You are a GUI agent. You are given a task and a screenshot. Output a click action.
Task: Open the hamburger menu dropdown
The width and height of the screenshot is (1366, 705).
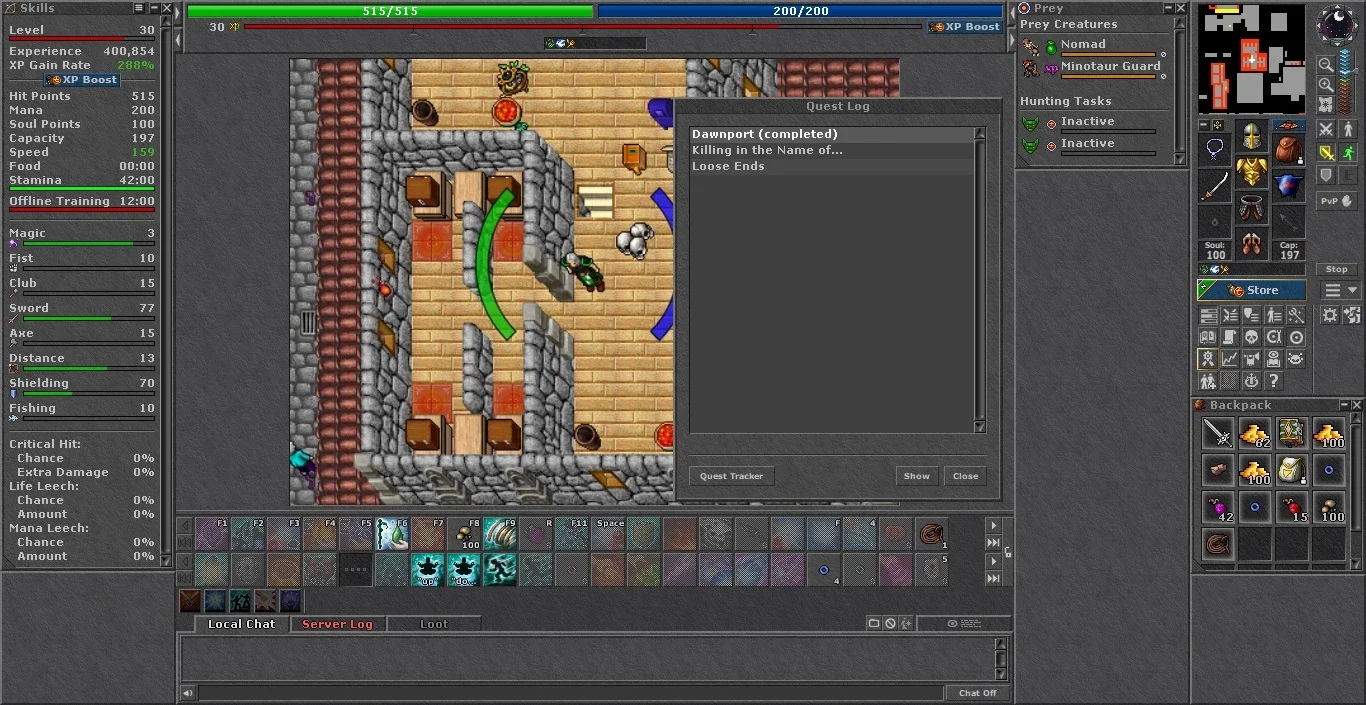(1342, 290)
